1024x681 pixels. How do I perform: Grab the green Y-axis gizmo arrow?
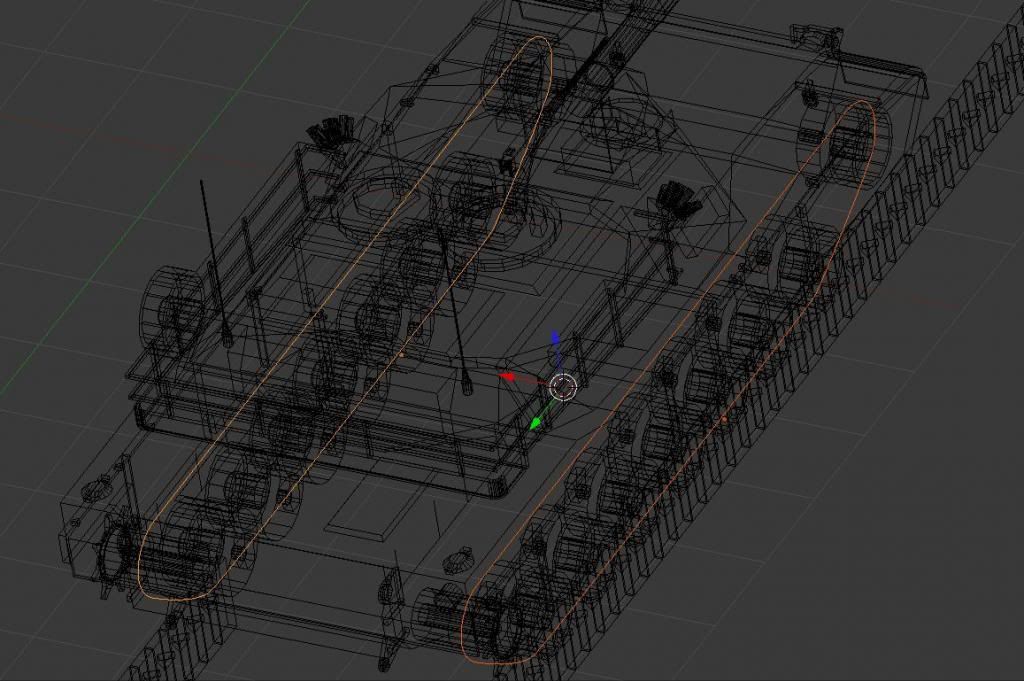tap(537, 423)
